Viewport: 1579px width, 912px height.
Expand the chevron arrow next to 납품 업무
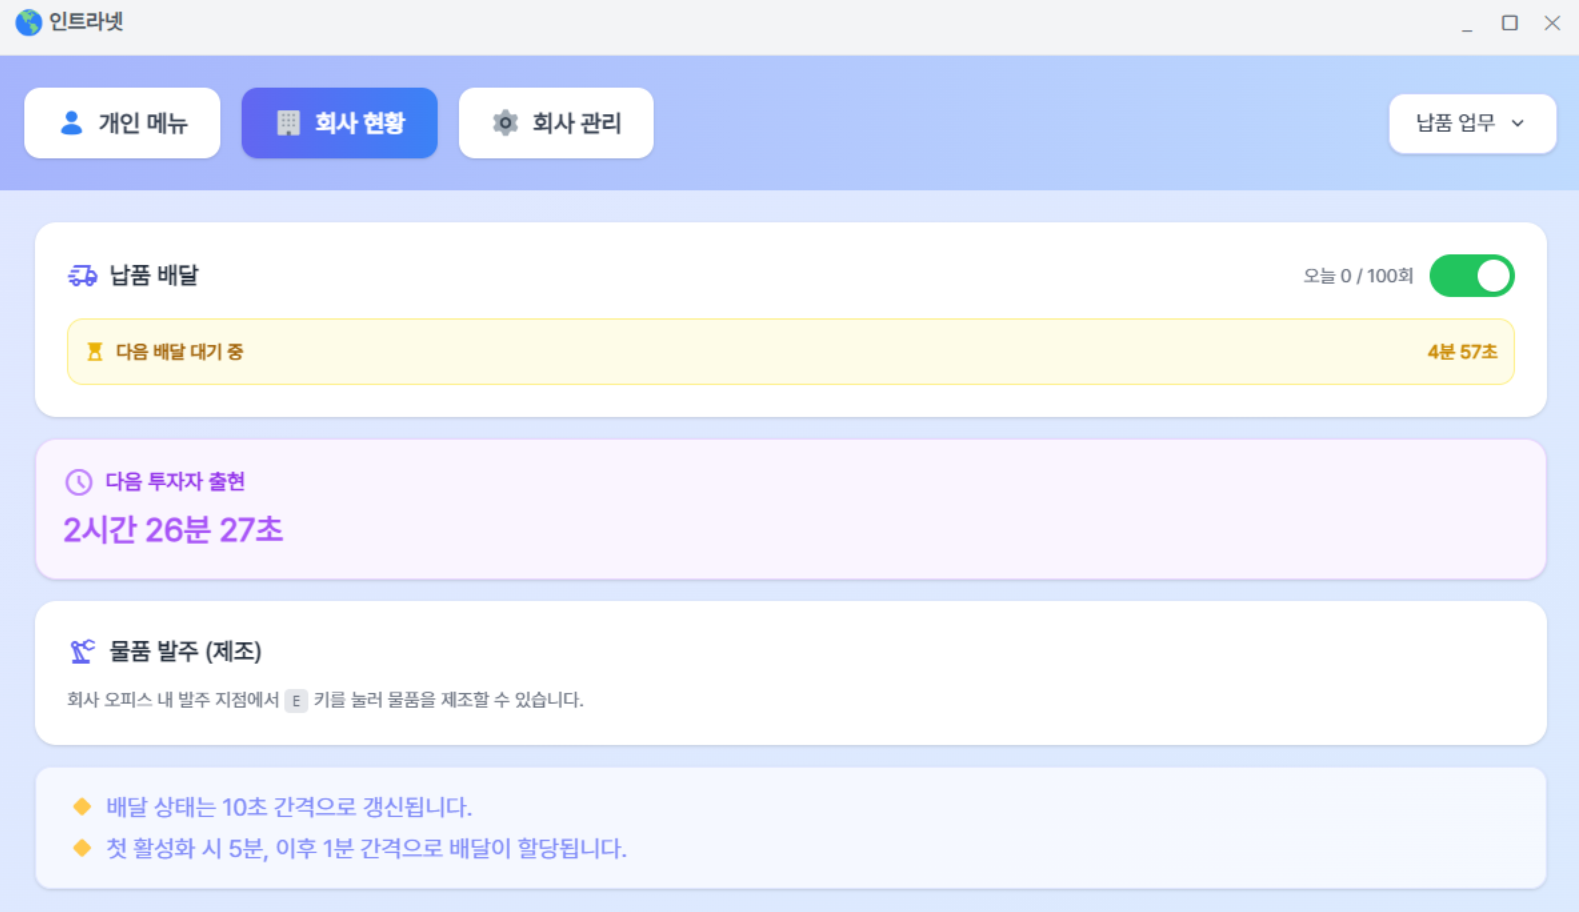(1518, 124)
